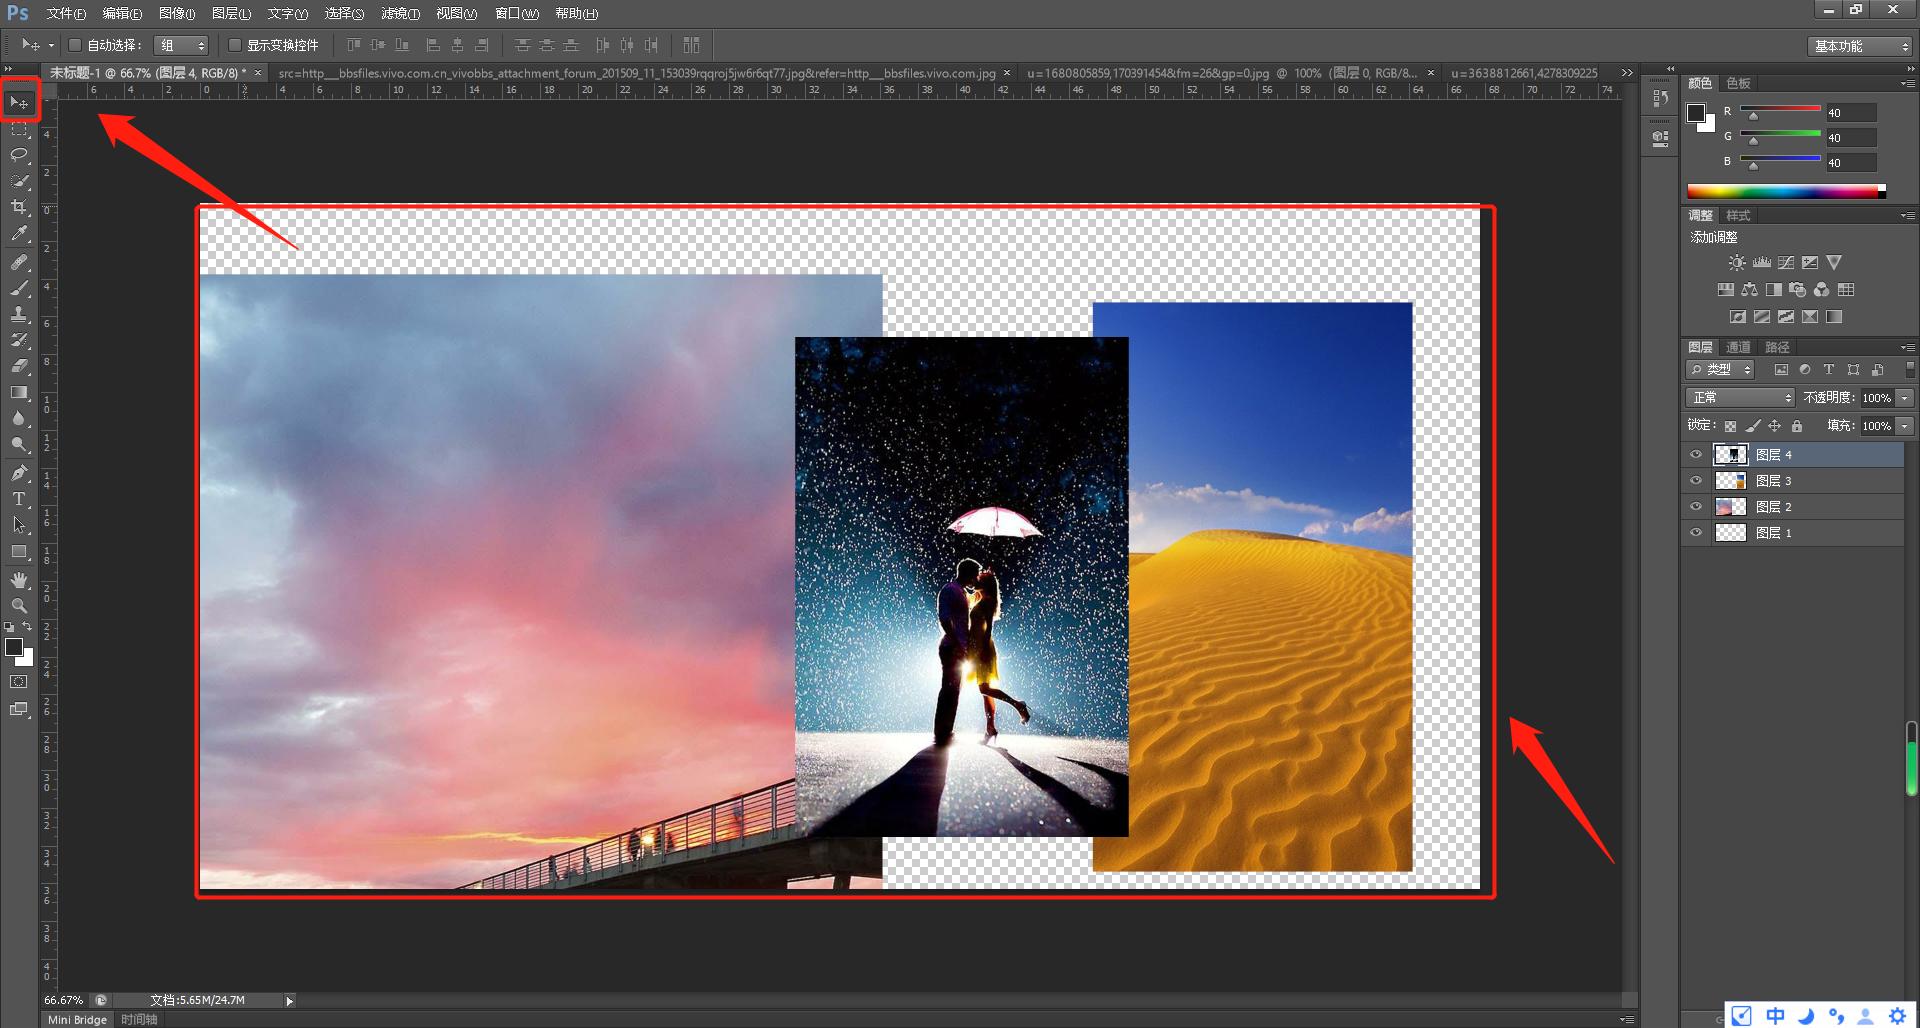
Task: Open the 时间轴 panel
Action: [139, 1019]
